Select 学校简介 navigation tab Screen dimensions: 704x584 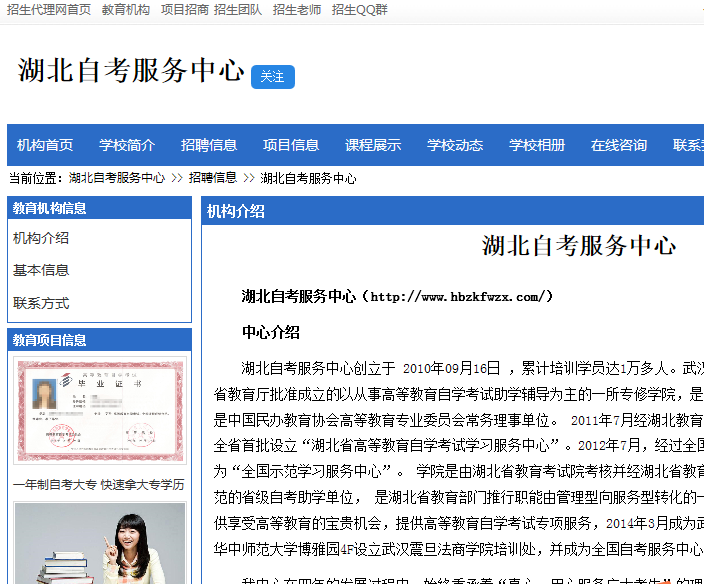[127, 145]
